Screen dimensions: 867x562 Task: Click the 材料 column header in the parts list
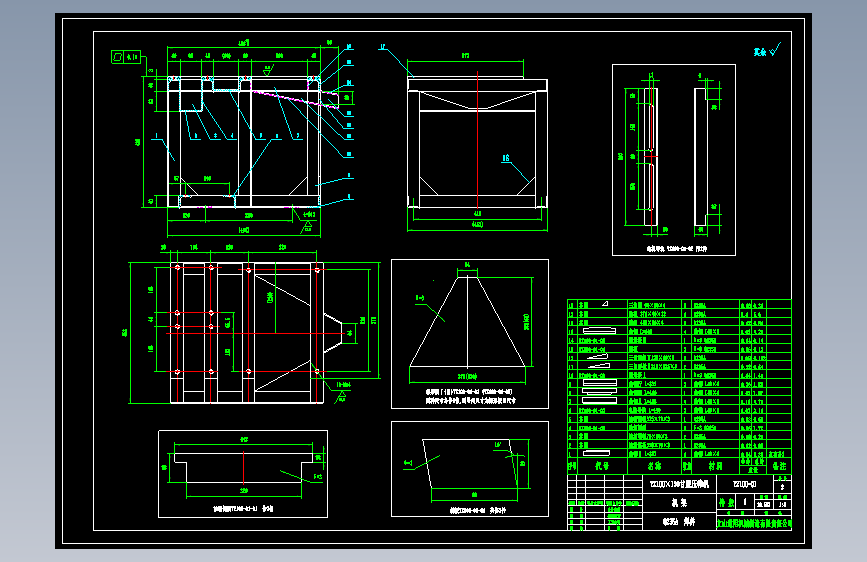(x=715, y=466)
